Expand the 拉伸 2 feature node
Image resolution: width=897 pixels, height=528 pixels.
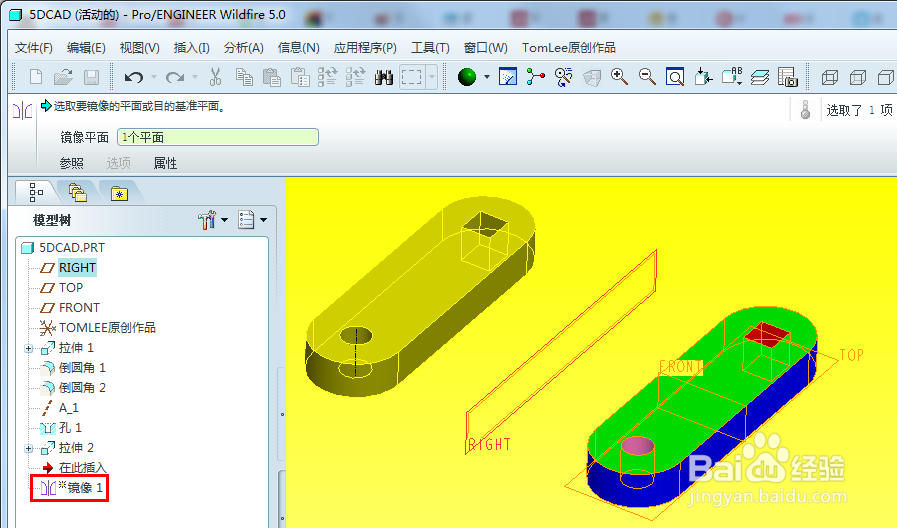[29, 448]
